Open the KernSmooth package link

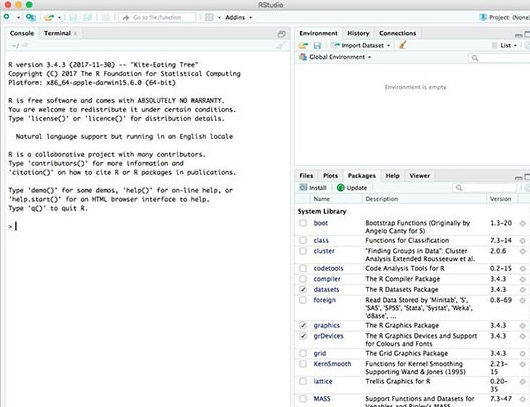tap(332, 364)
